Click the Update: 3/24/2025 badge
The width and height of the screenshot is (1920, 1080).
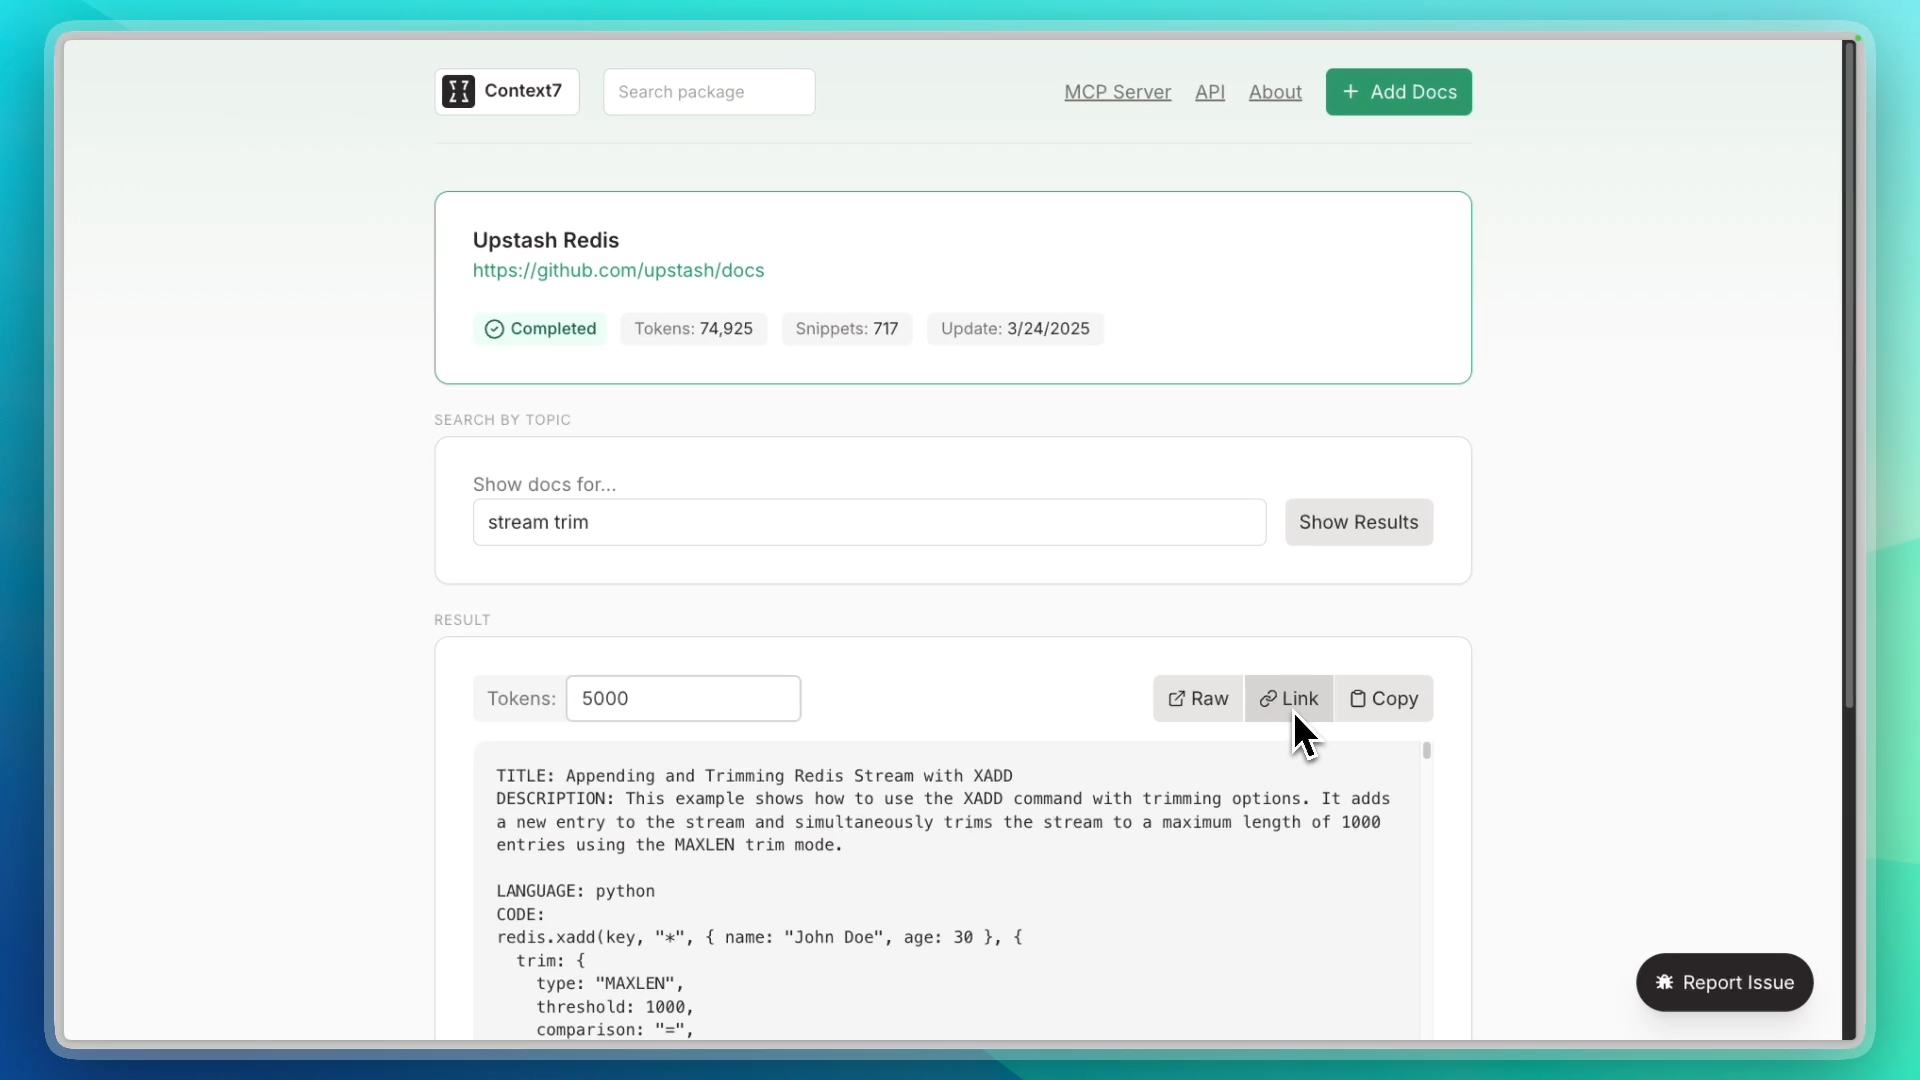pos(1014,329)
